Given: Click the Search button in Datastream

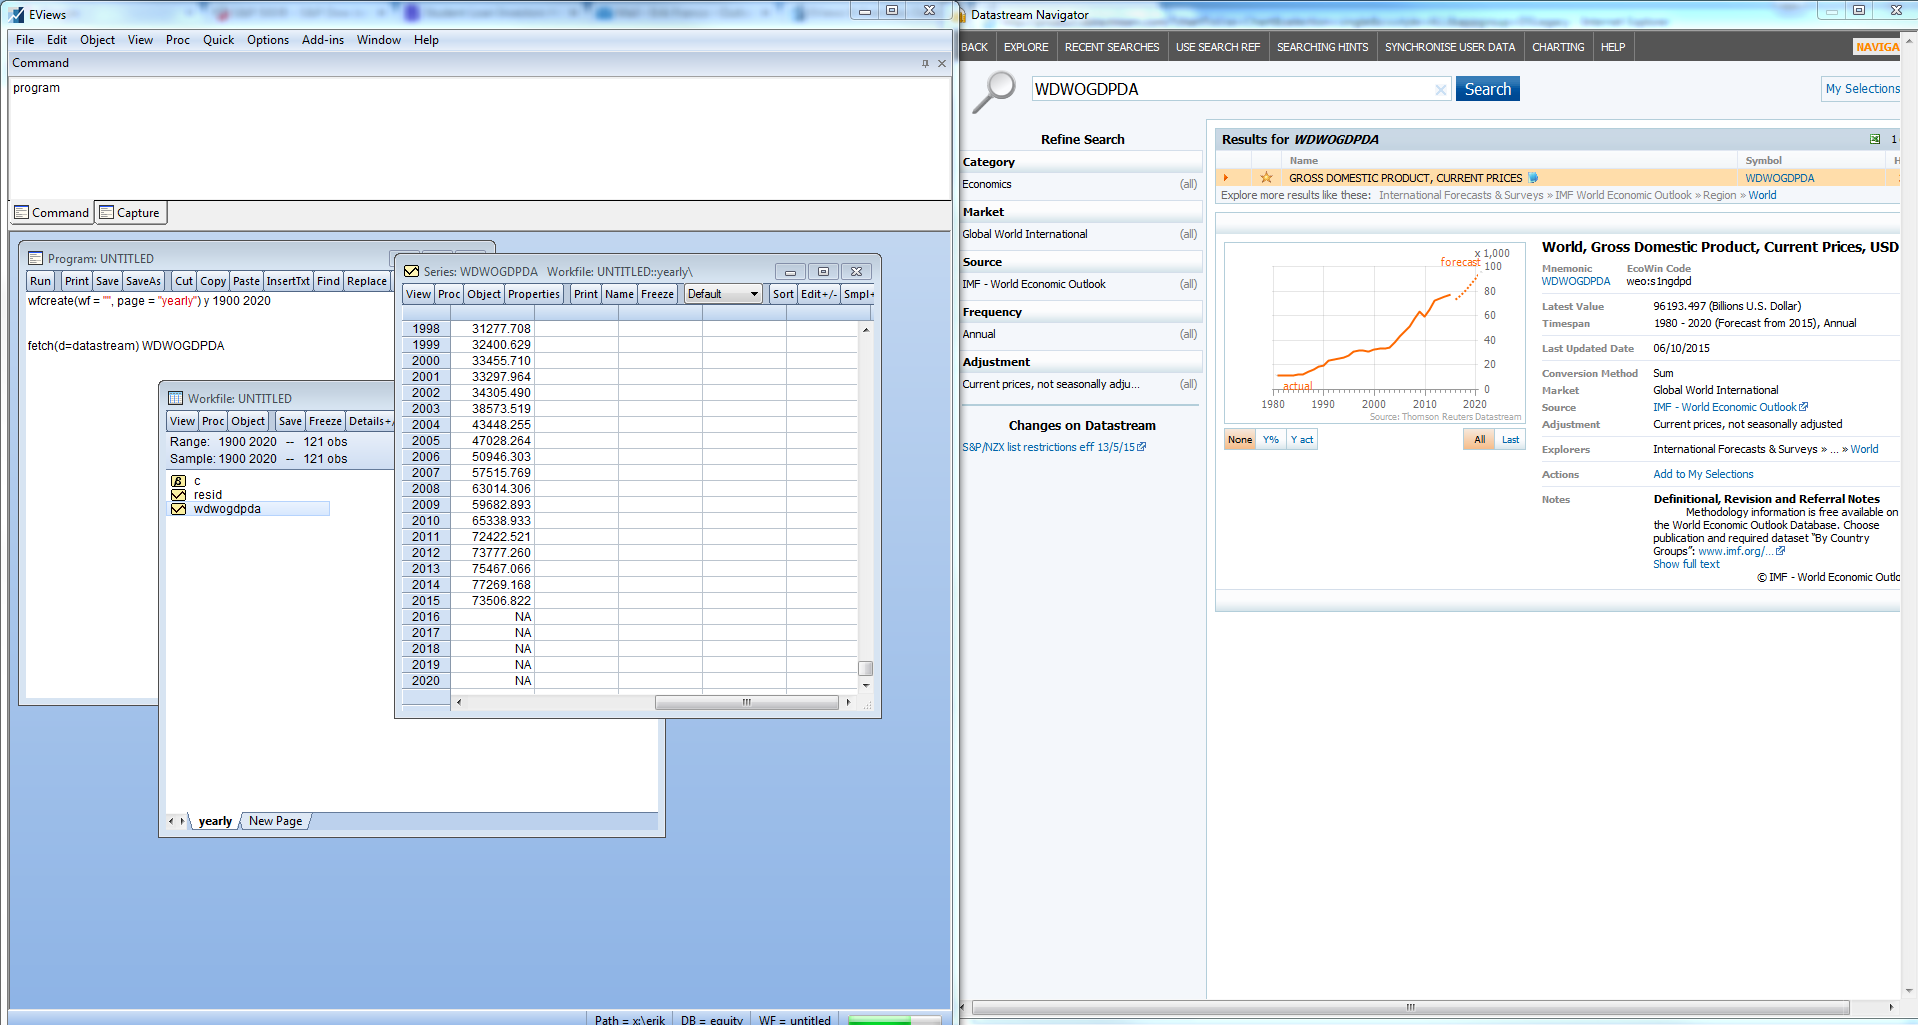Looking at the screenshot, I should click(1487, 89).
